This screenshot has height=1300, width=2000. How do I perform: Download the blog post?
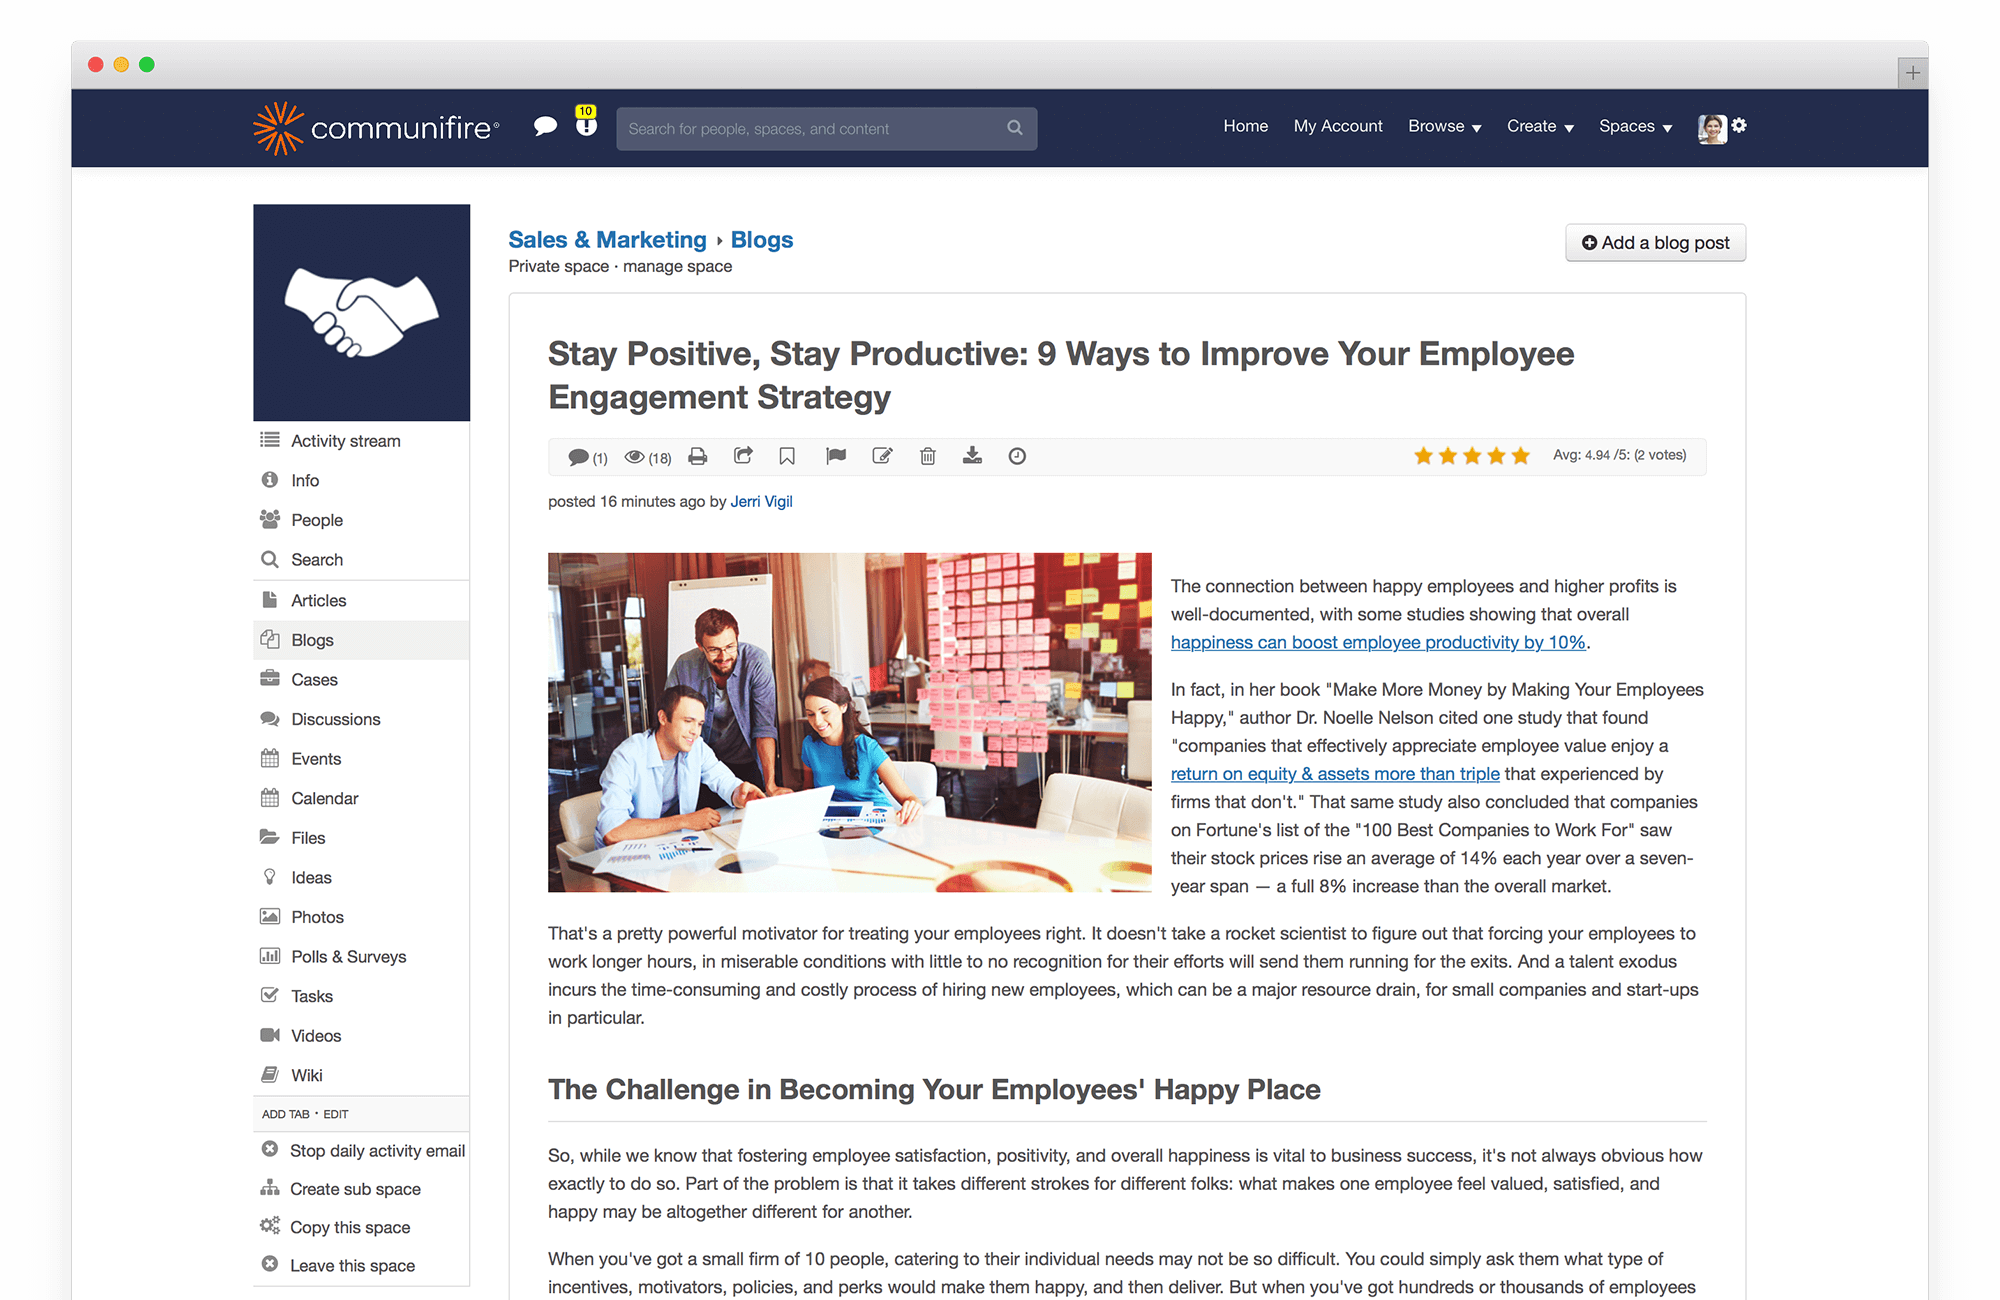tap(972, 456)
